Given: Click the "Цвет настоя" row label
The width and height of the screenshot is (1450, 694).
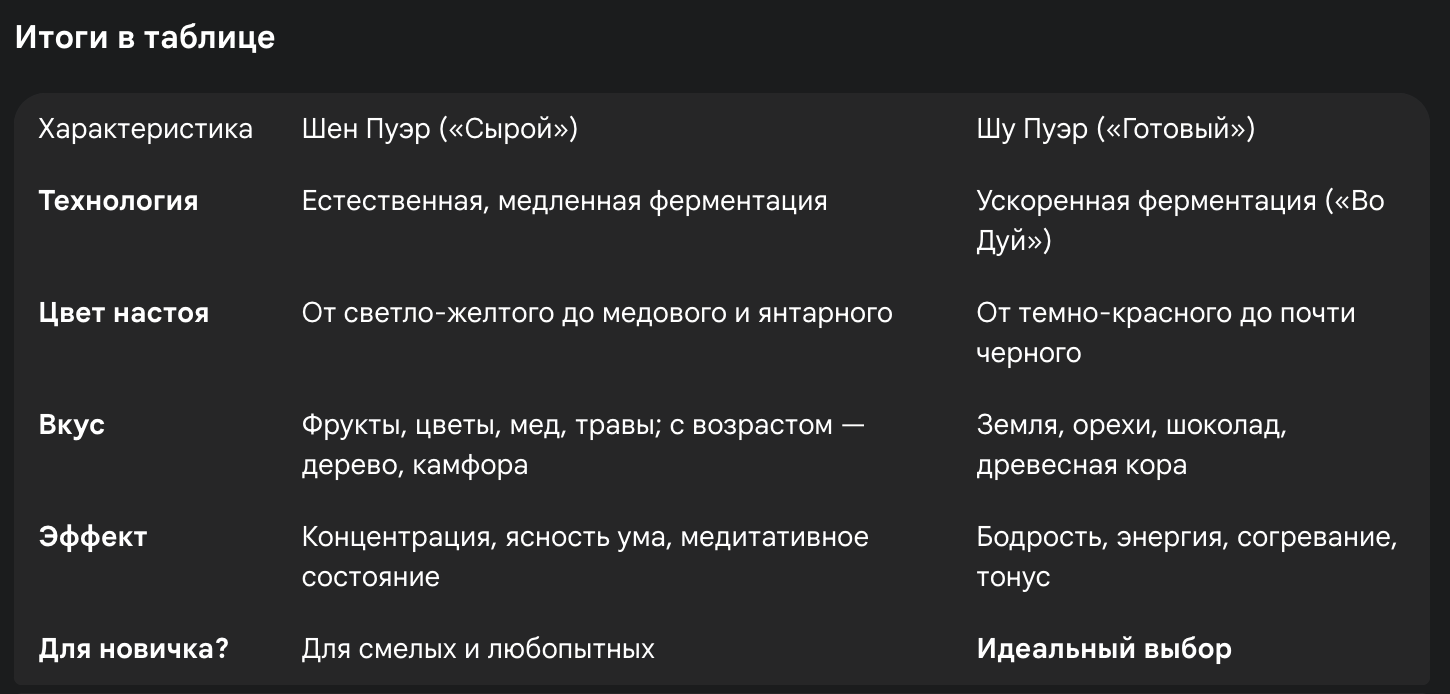Looking at the screenshot, I should [x=123, y=313].
